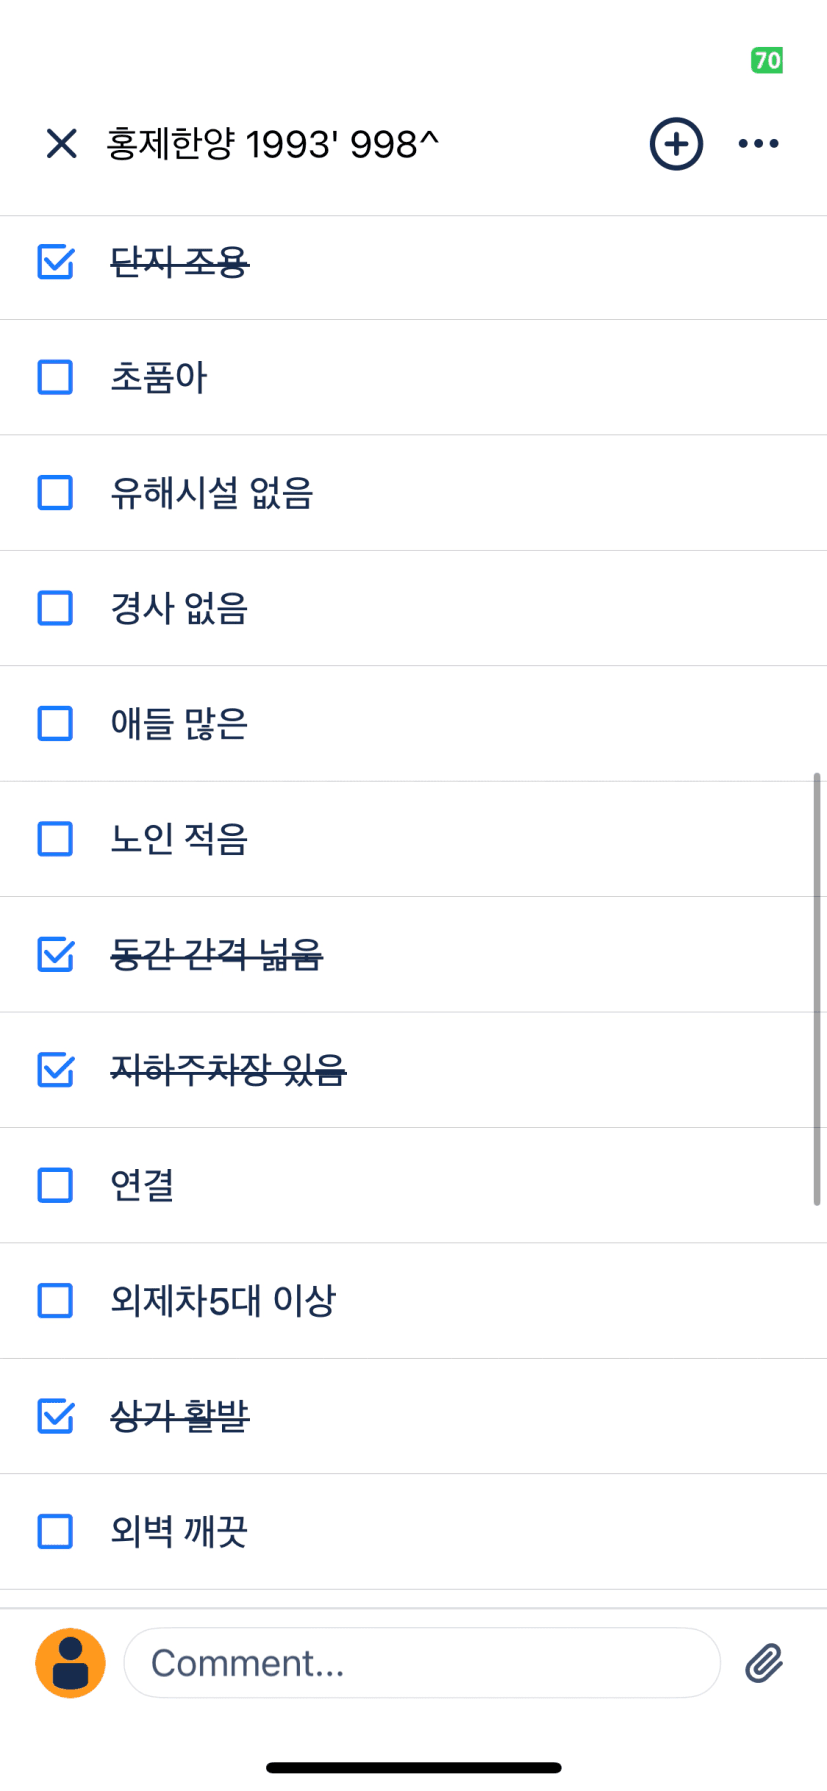This screenshot has height=1791, width=827.
Task: Tap the green 70 battery indicator
Action: (x=767, y=60)
